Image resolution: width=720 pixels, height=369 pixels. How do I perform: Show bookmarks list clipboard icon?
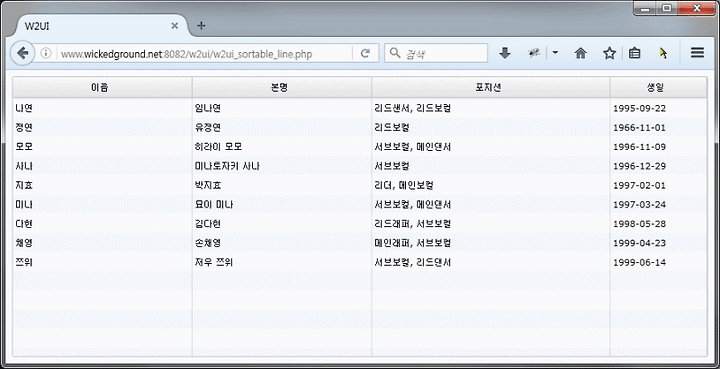[635, 53]
